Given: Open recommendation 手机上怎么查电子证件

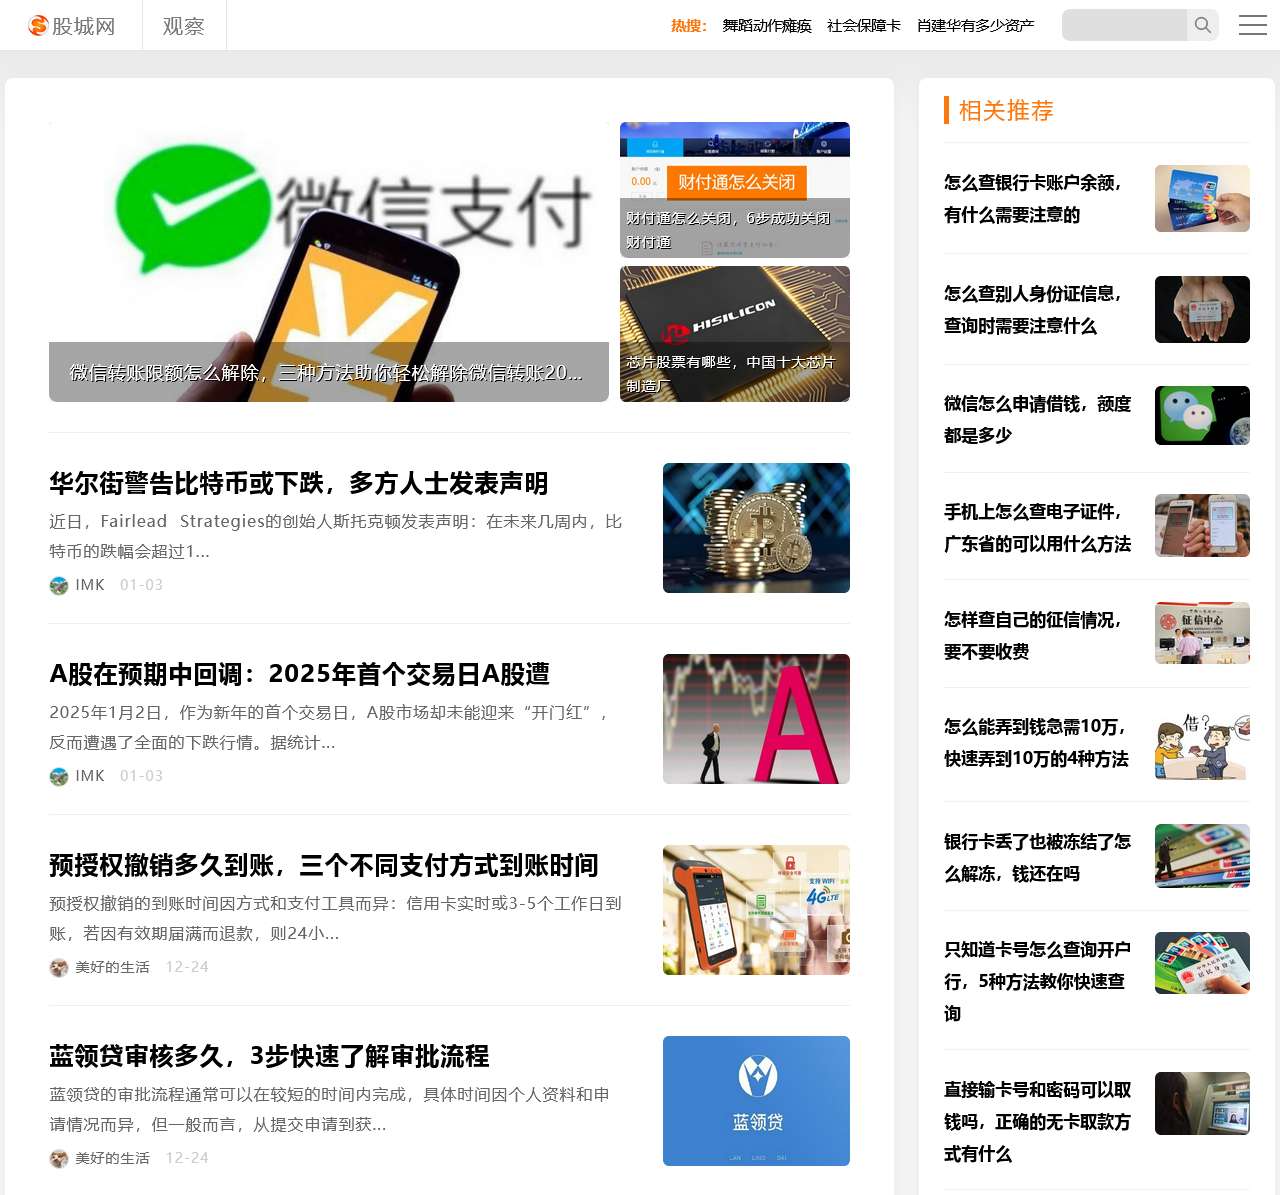Looking at the screenshot, I should pyautogui.click(x=1038, y=528).
